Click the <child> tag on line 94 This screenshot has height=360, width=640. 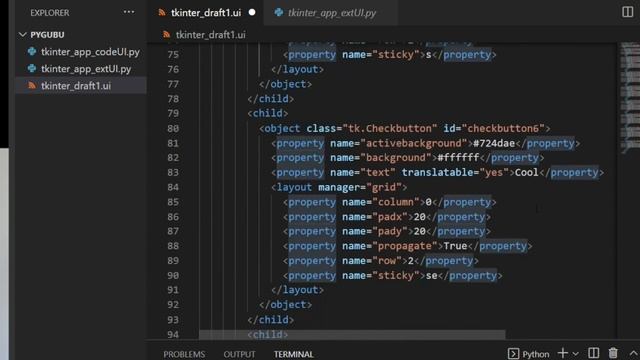tap(268, 334)
